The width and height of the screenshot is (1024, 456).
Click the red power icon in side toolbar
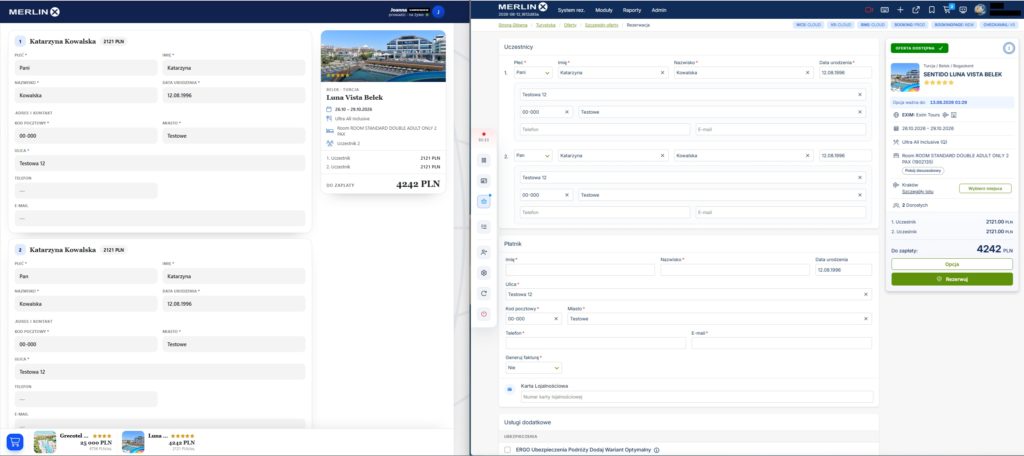(484, 314)
